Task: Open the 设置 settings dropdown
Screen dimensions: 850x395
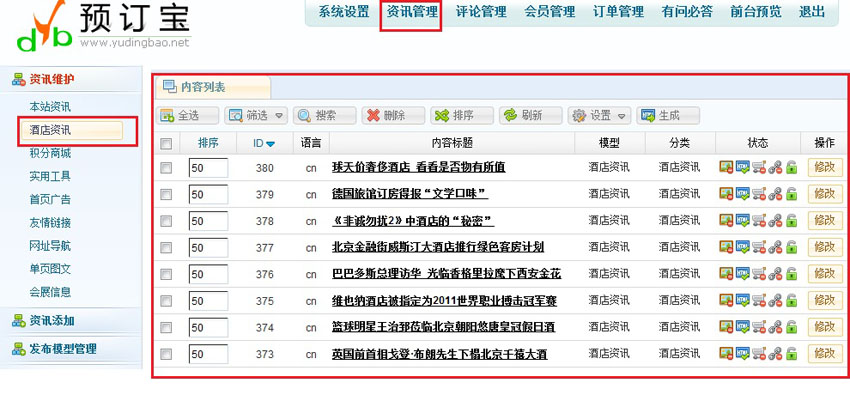Action: [599, 115]
